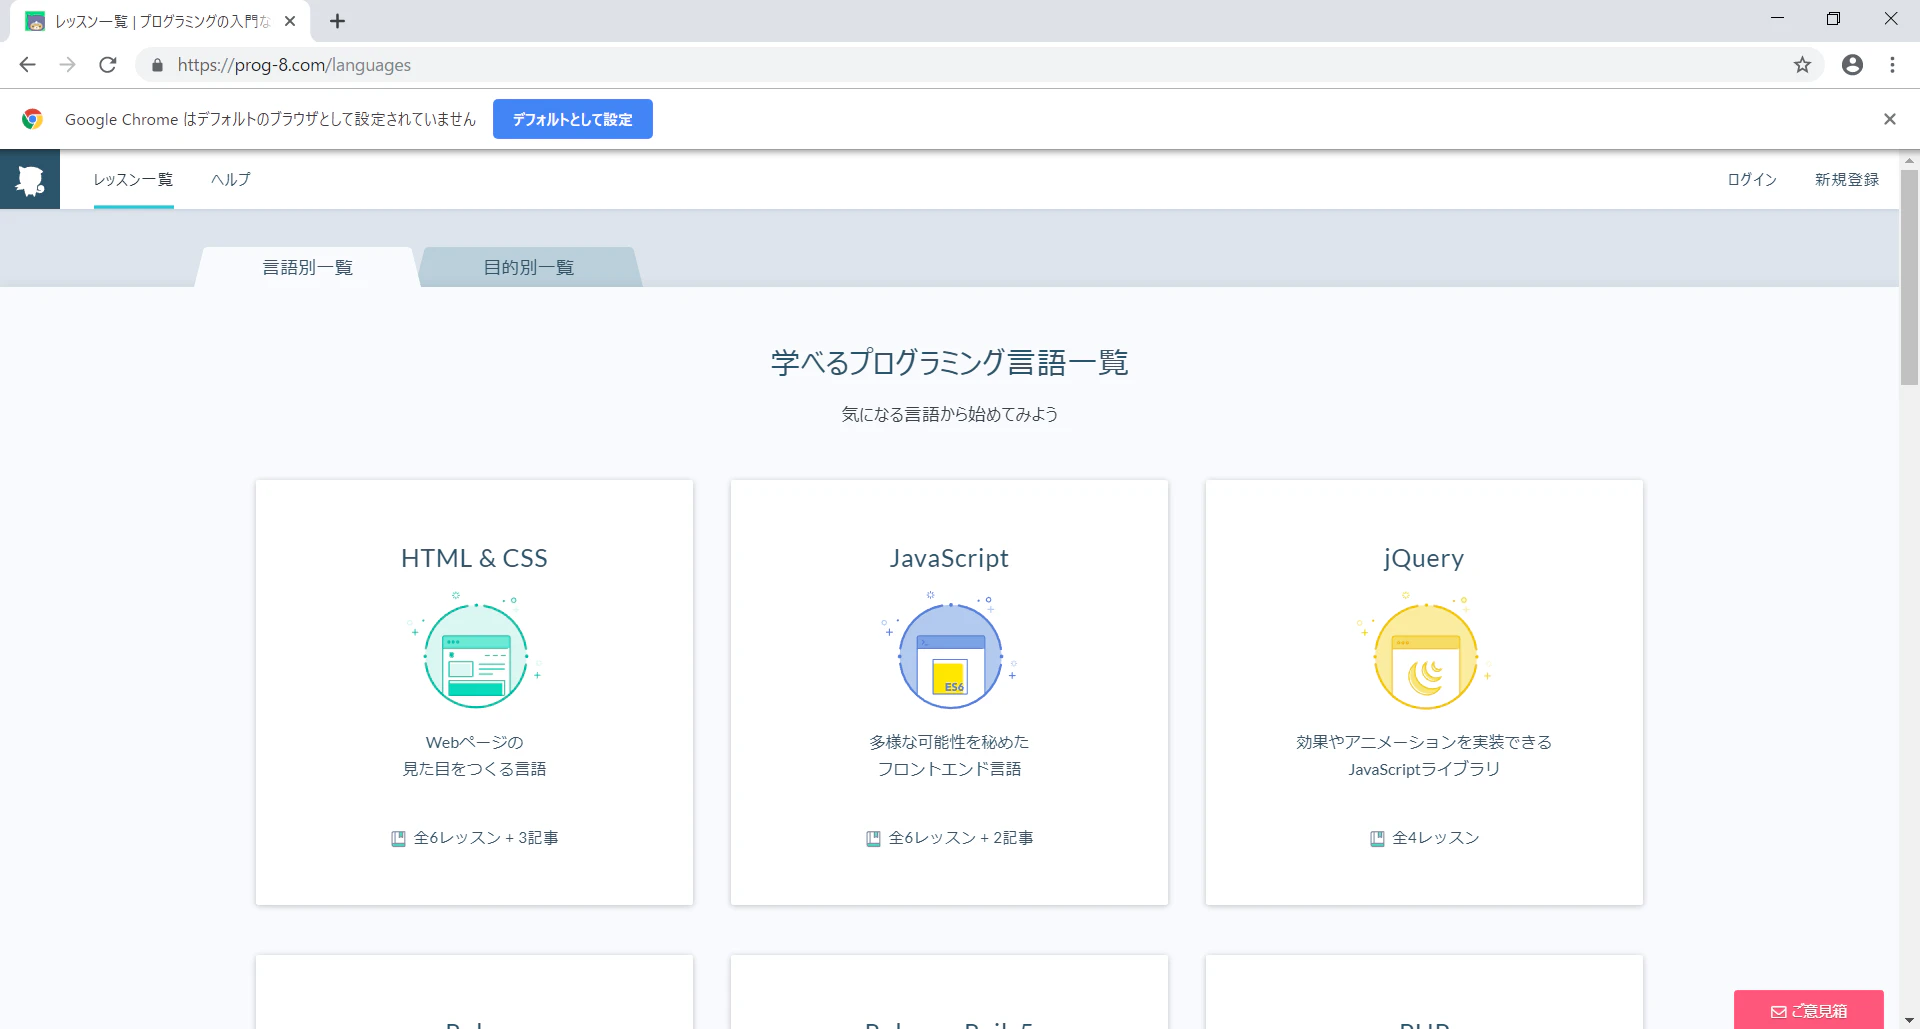Go back with the browser back arrow
1920x1029 pixels.
(27, 65)
